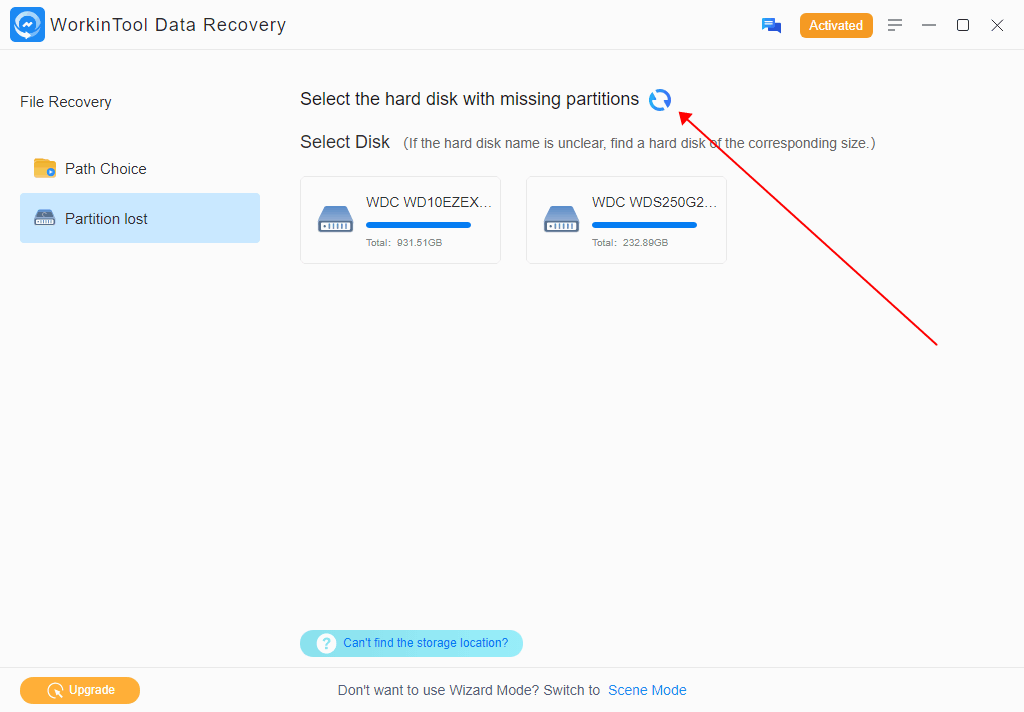
Task: Click the 931.51GB disk usage bar
Action: tap(418, 225)
